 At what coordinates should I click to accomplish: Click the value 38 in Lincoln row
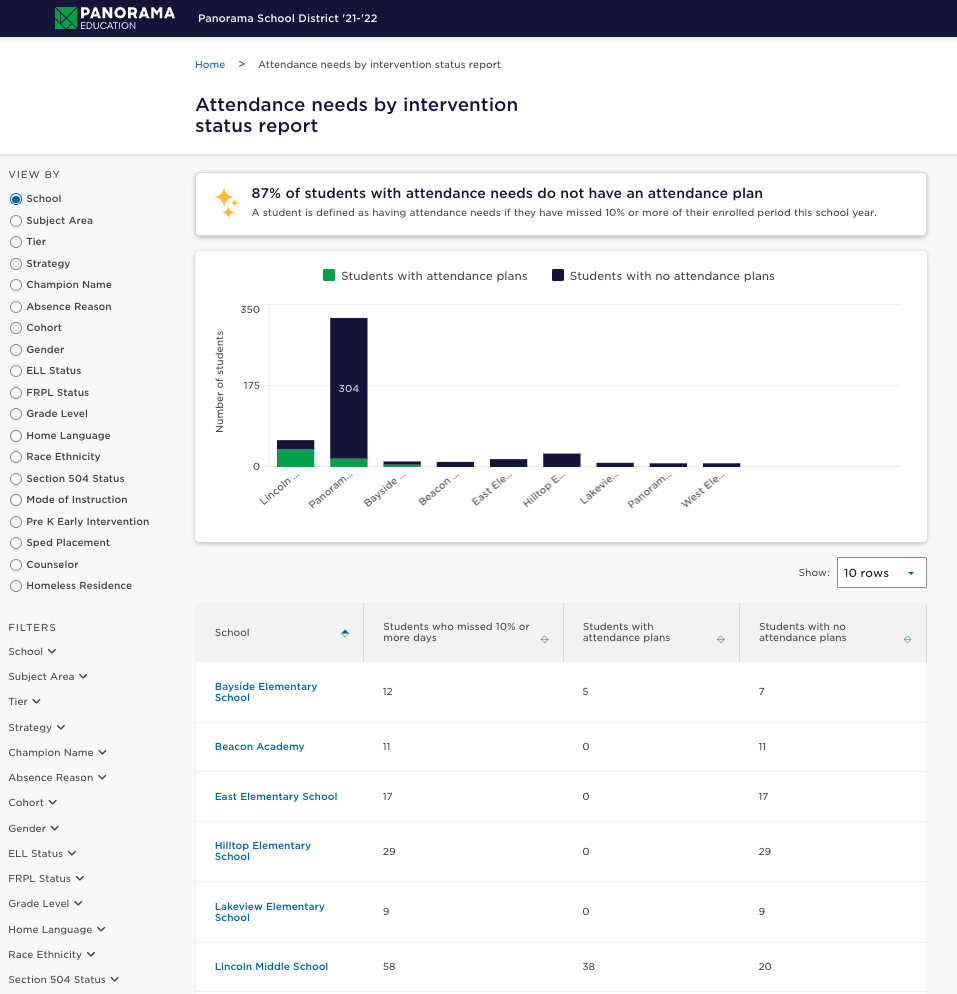(588, 967)
